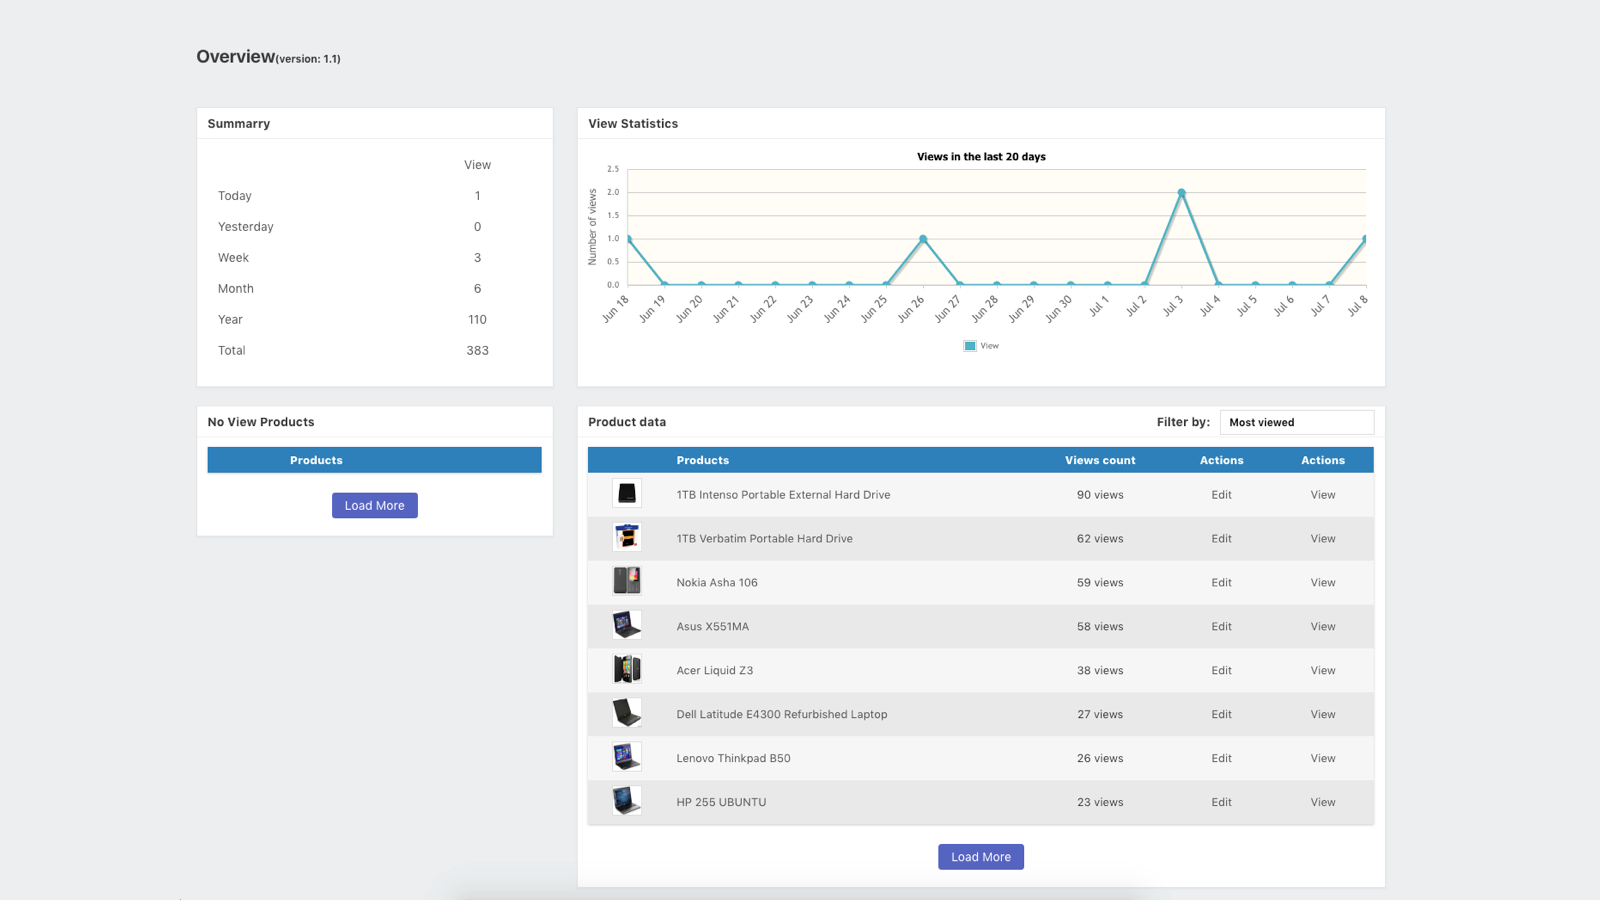Toggle the View series in chart legend
The width and height of the screenshot is (1600, 900).
[980, 346]
